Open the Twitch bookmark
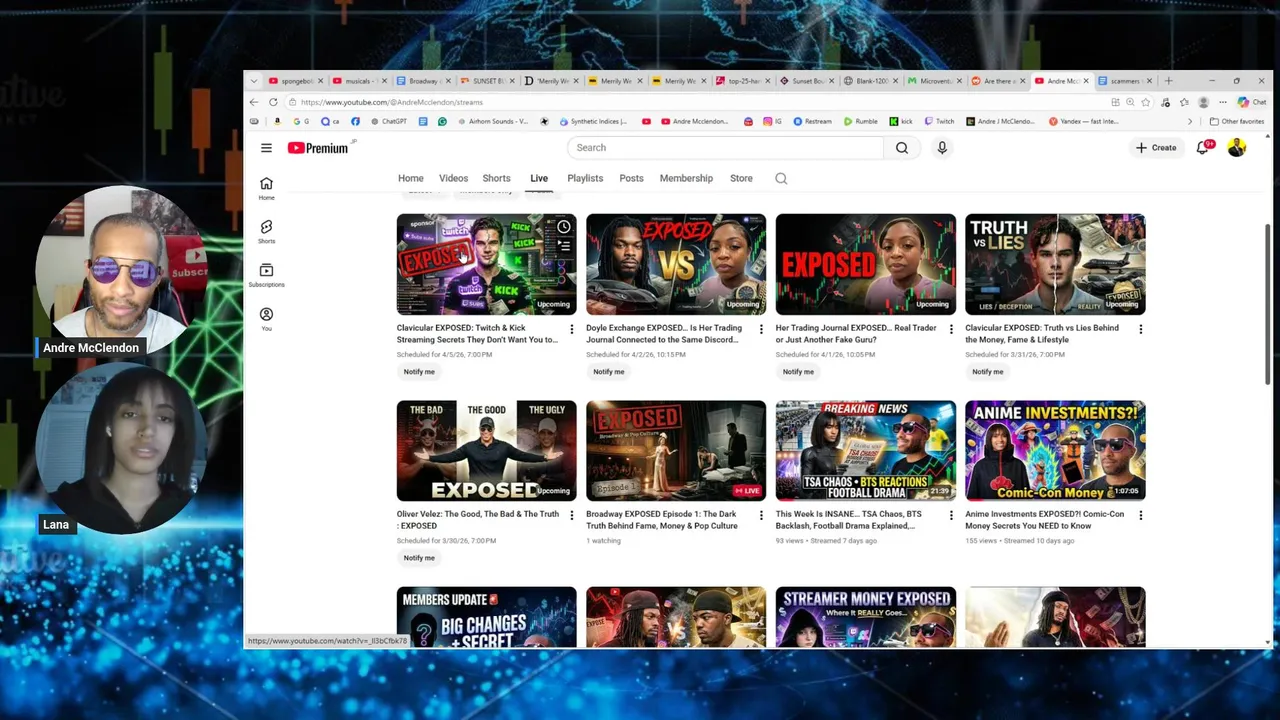 [x=939, y=121]
